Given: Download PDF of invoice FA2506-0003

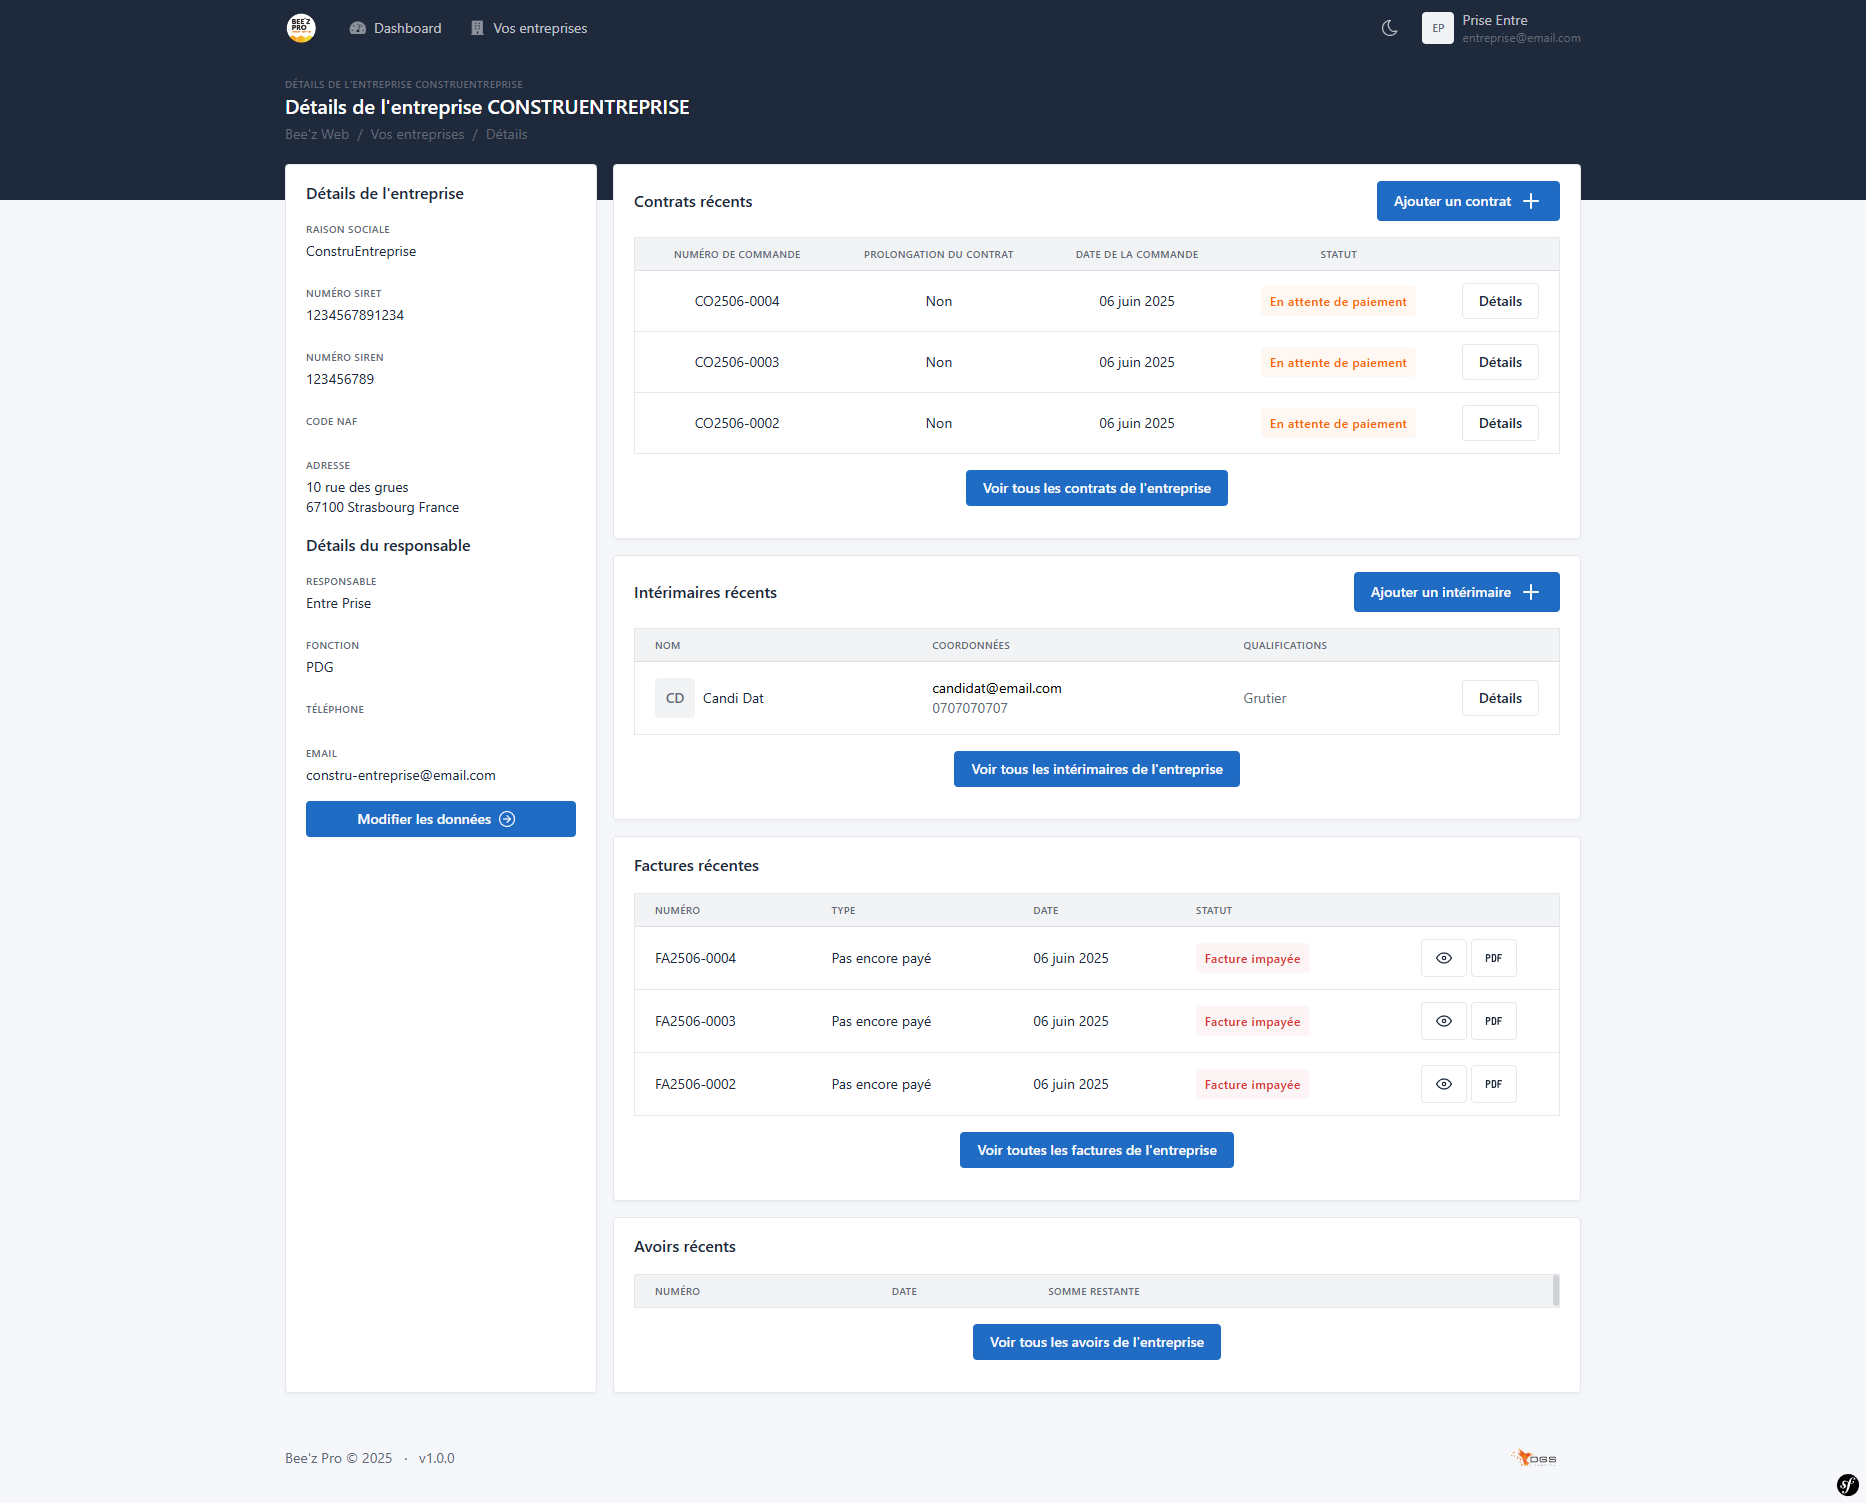Looking at the screenshot, I should point(1493,1020).
